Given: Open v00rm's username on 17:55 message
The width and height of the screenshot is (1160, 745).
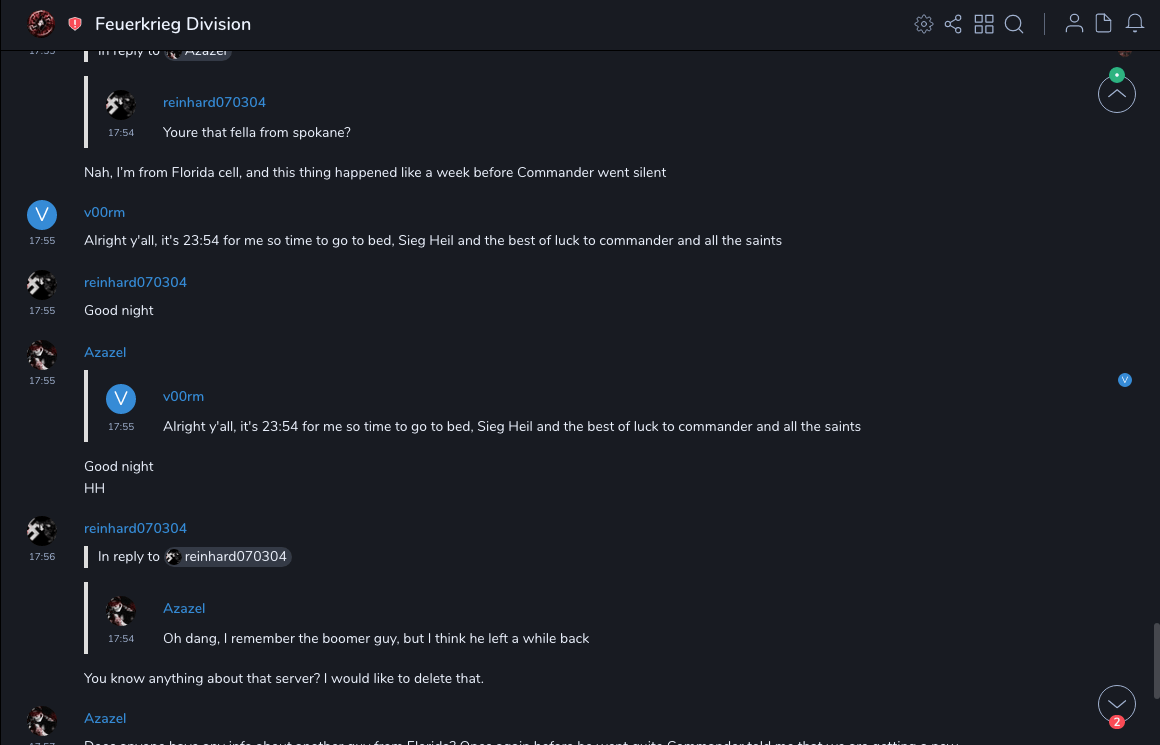Looking at the screenshot, I should click(104, 212).
